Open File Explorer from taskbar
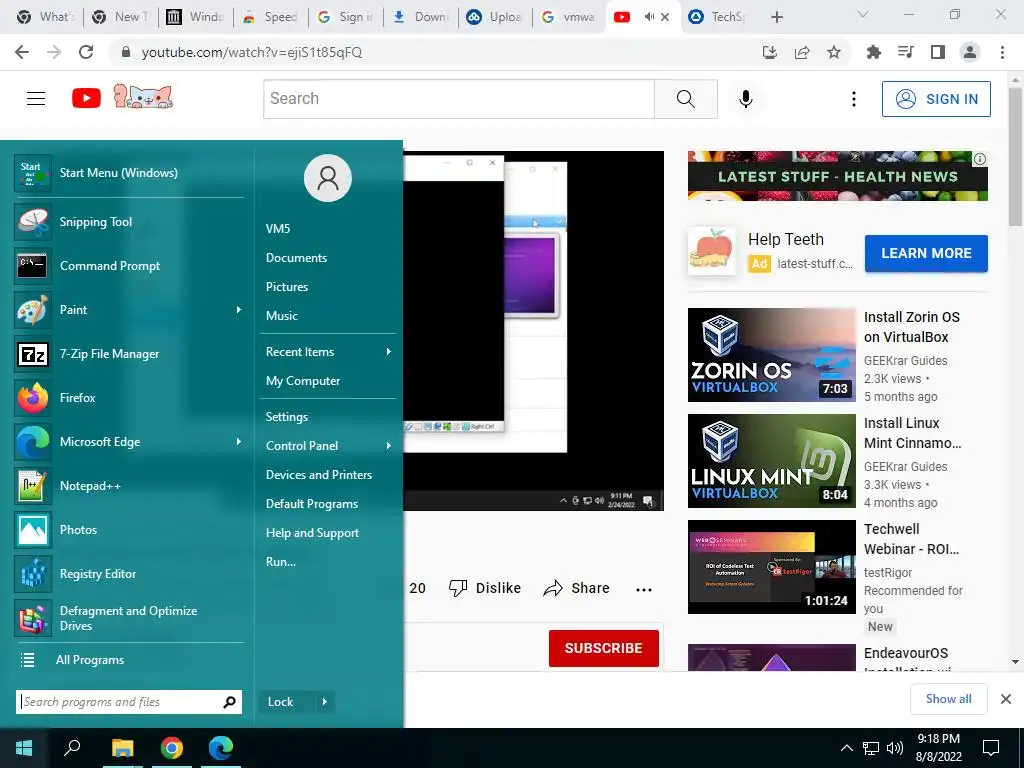Image resolution: width=1024 pixels, height=768 pixels. point(122,748)
